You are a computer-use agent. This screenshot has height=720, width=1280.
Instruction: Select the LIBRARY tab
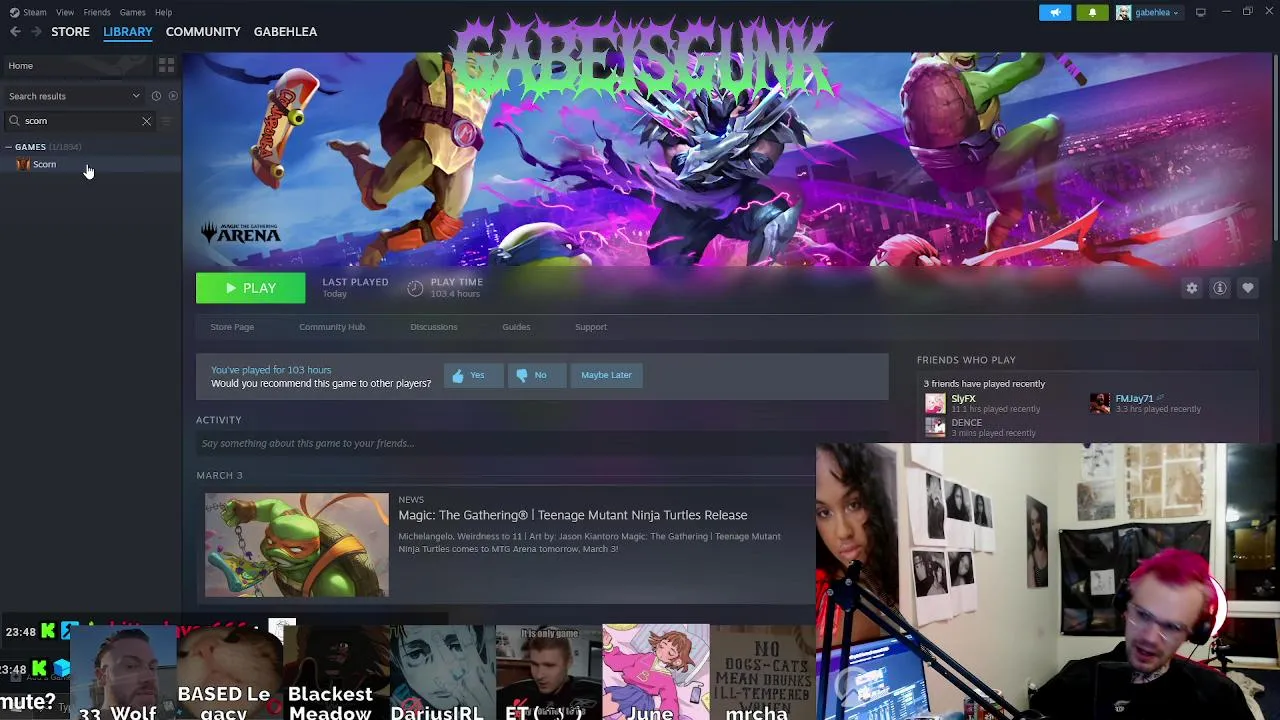(128, 32)
